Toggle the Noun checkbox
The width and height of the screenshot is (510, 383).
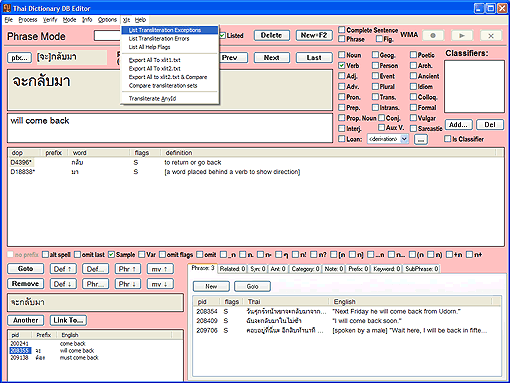pyautogui.click(x=342, y=55)
